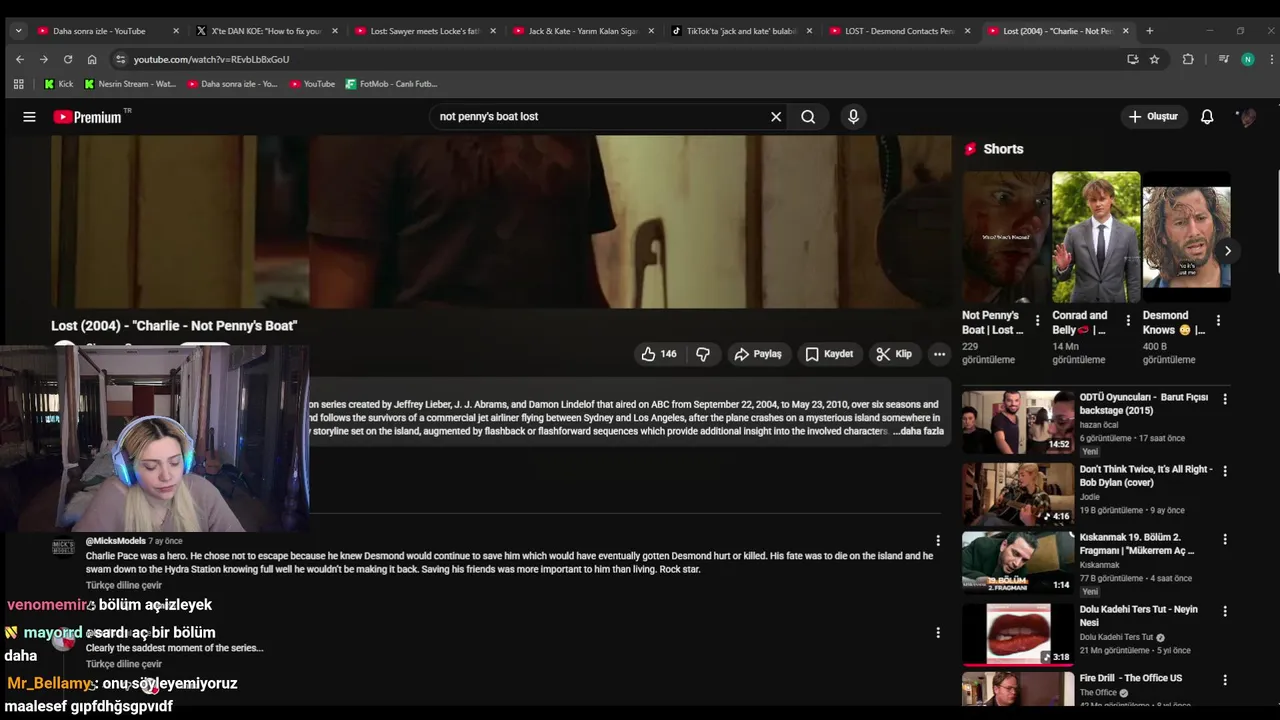Open Not Penny's Boat short thumbnail

tap(1005, 237)
